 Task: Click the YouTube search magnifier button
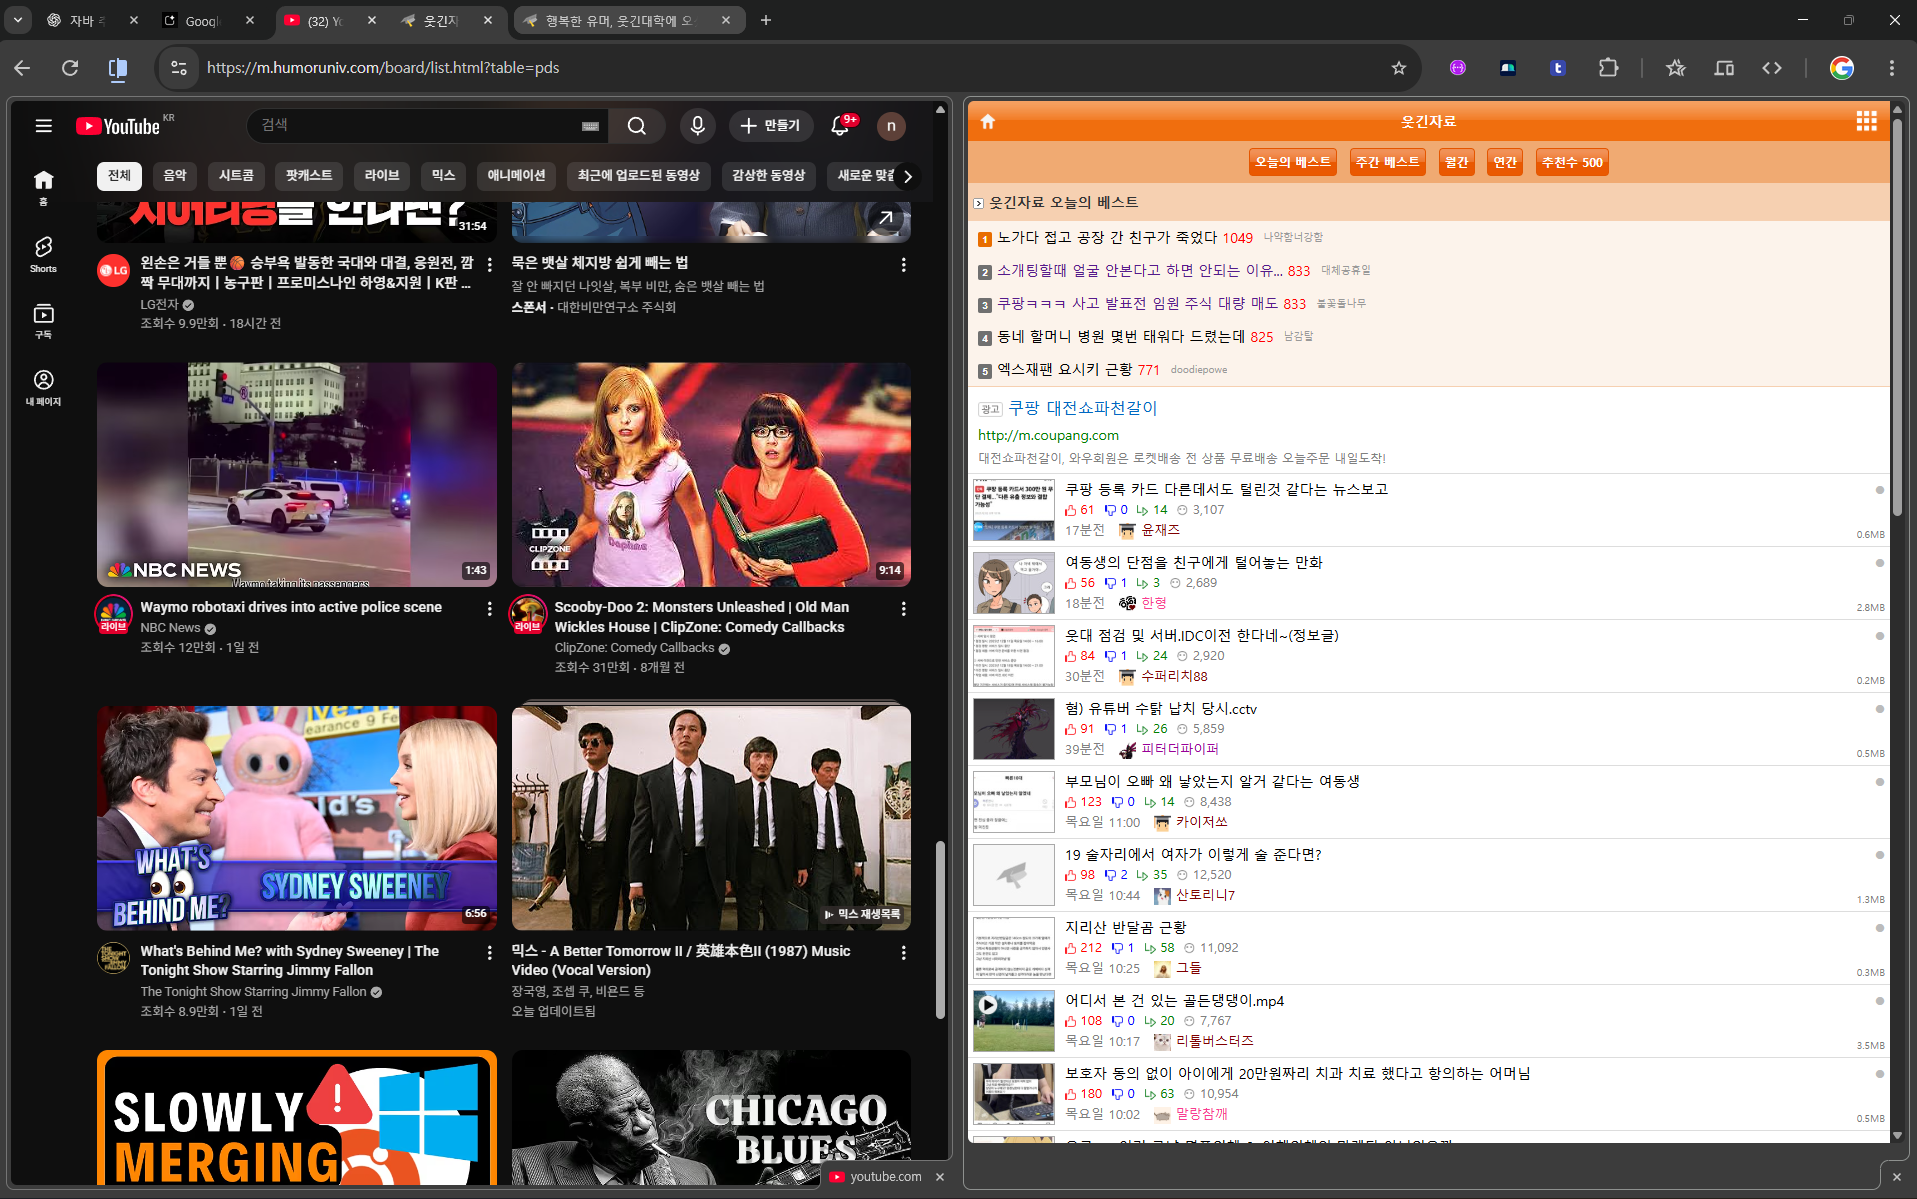[x=637, y=126]
